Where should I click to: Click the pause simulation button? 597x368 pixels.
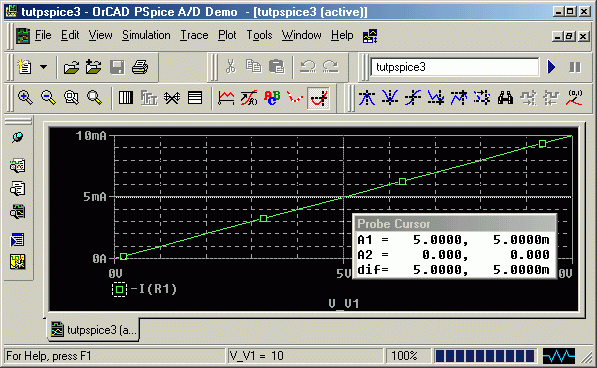click(575, 67)
